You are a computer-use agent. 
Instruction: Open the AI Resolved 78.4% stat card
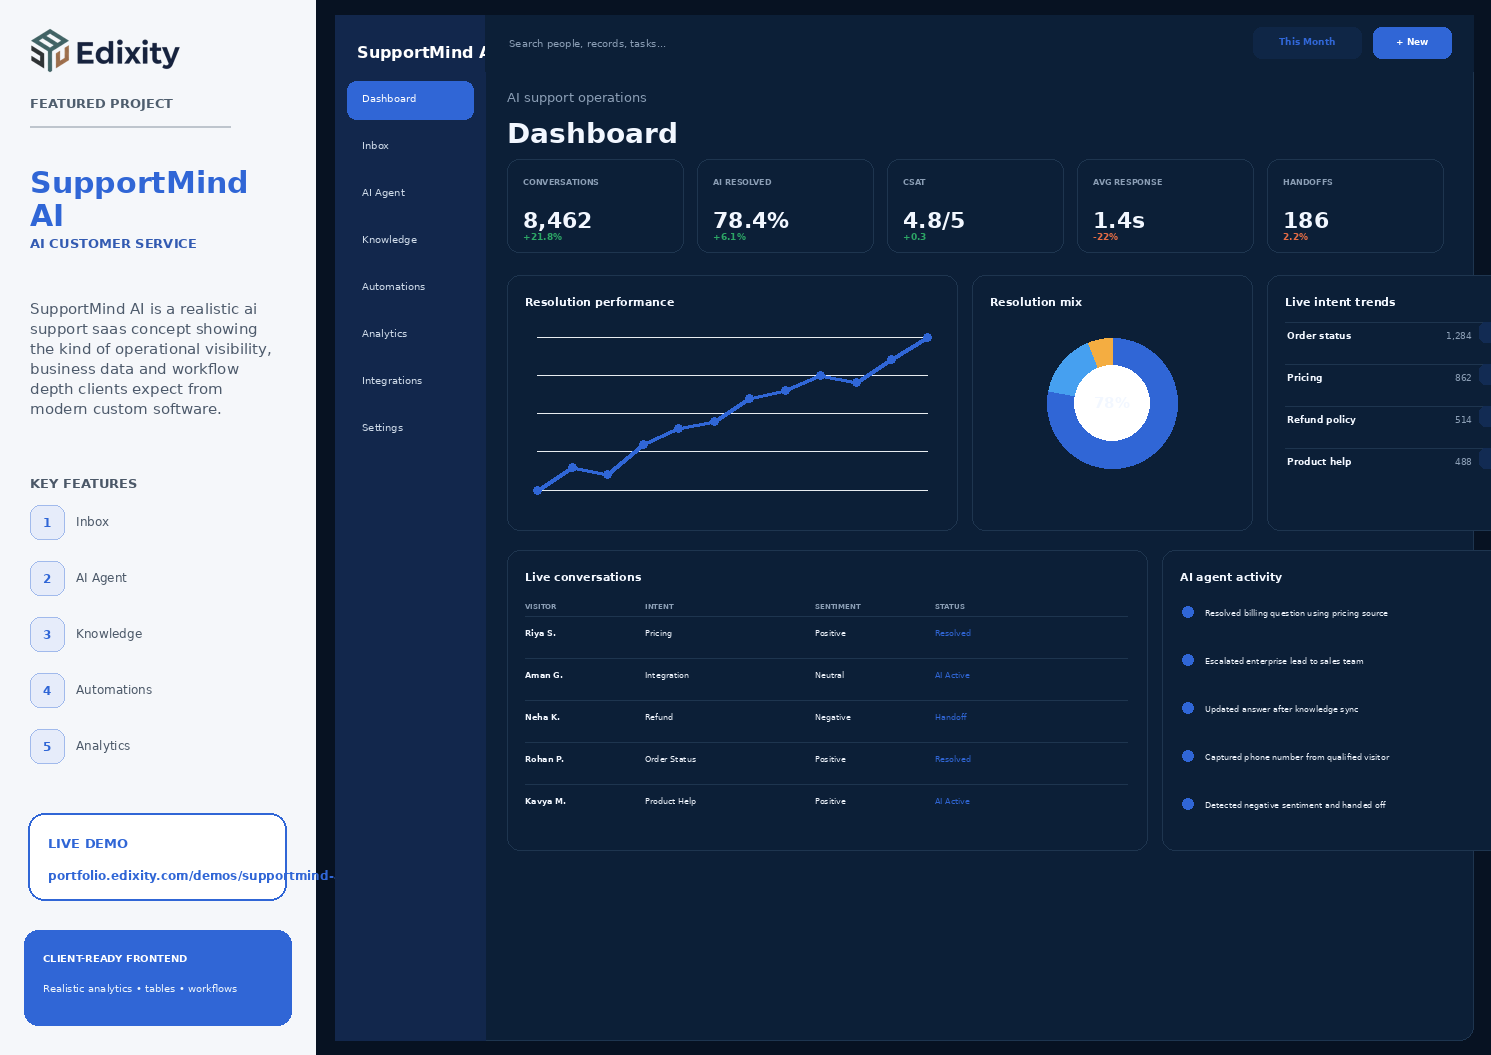[785, 206]
